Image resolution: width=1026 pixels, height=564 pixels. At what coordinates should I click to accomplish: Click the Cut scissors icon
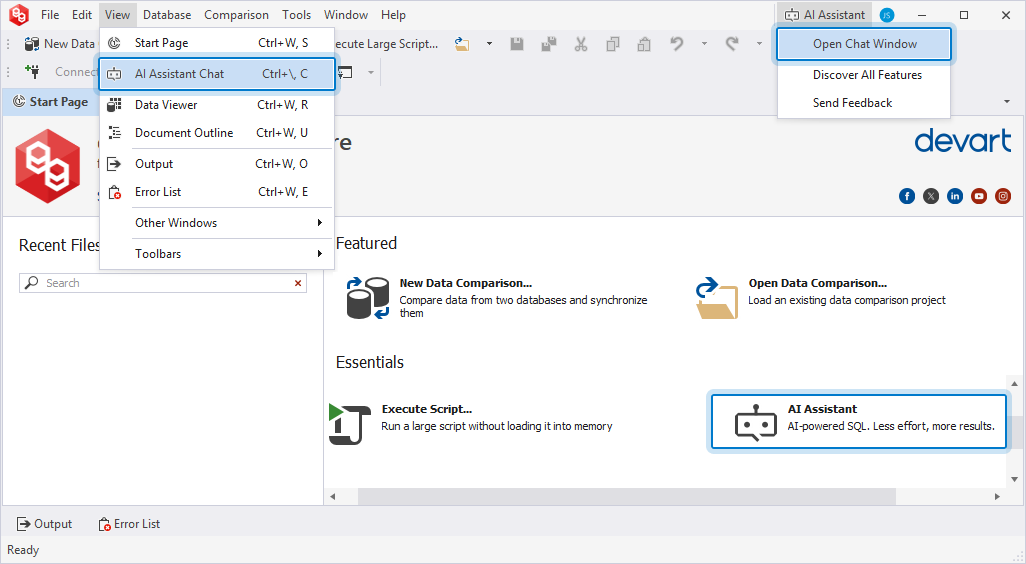pyautogui.click(x=580, y=44)
